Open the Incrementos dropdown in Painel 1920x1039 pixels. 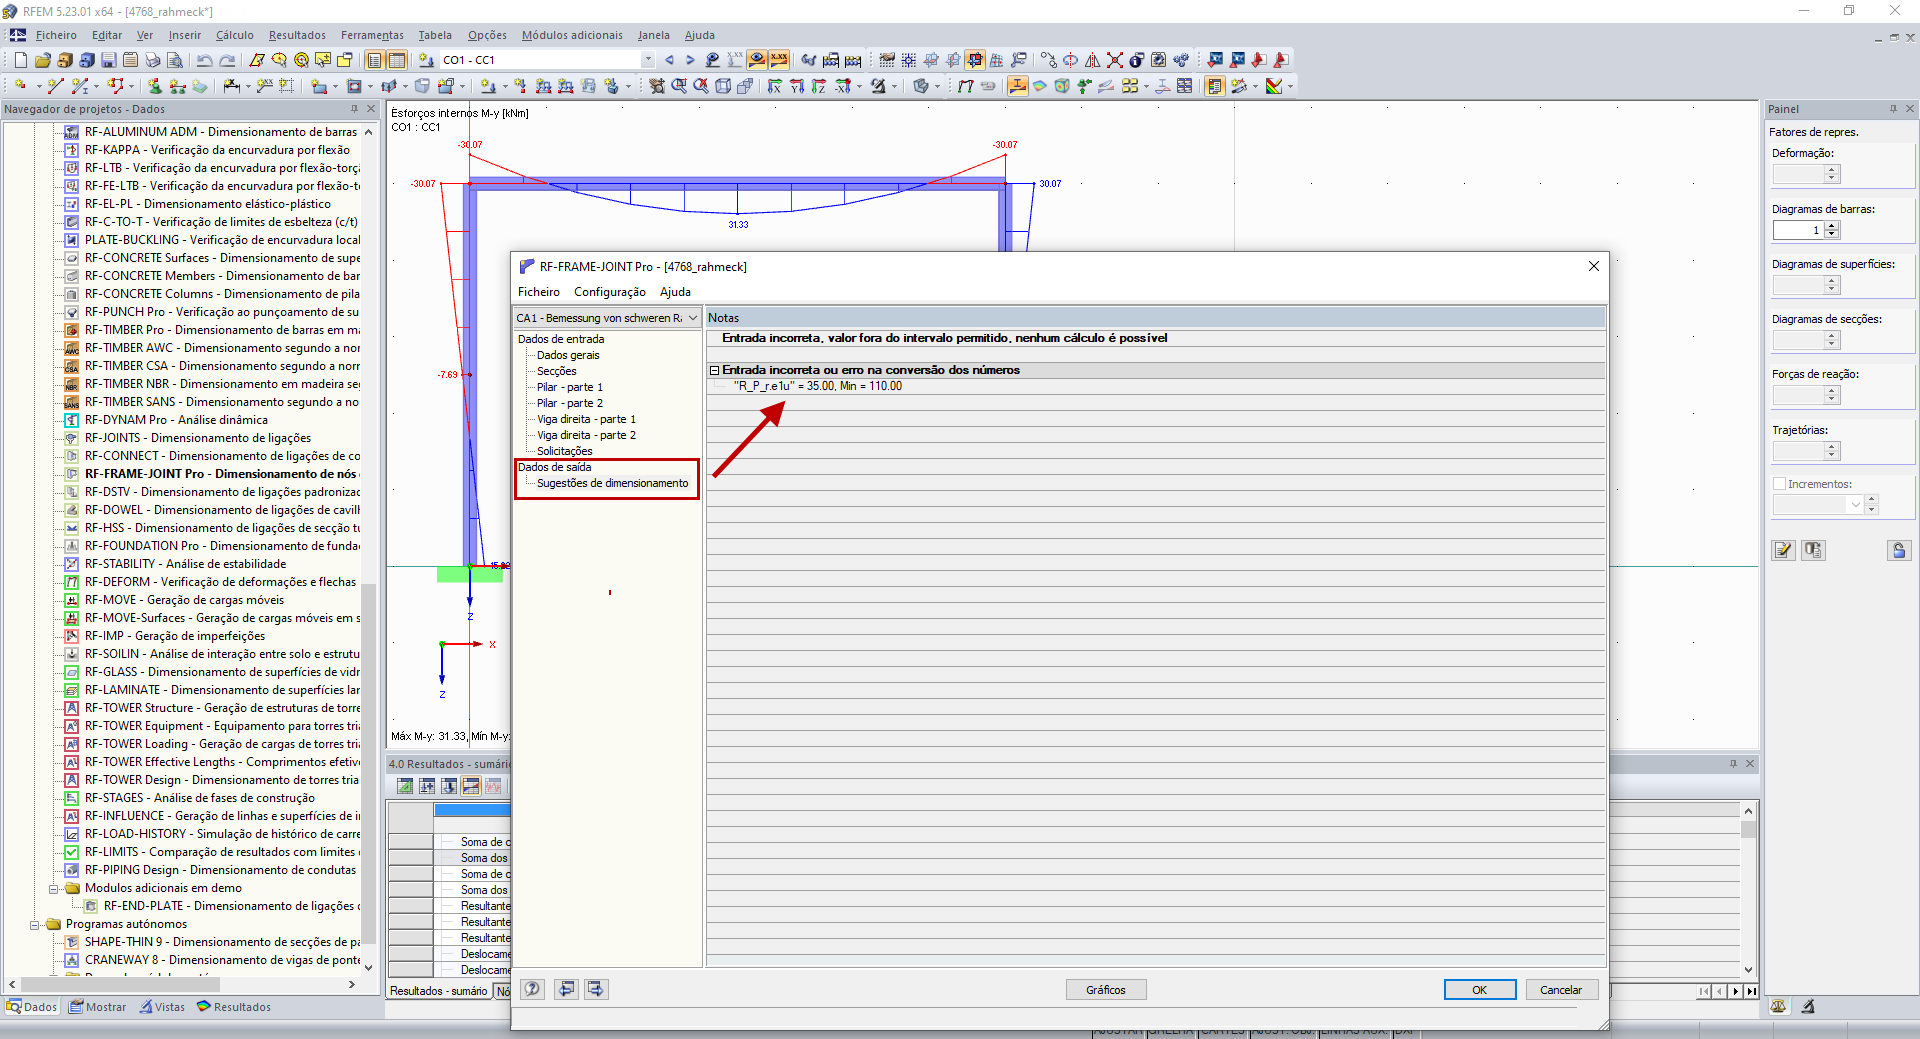pos(1856,505)
